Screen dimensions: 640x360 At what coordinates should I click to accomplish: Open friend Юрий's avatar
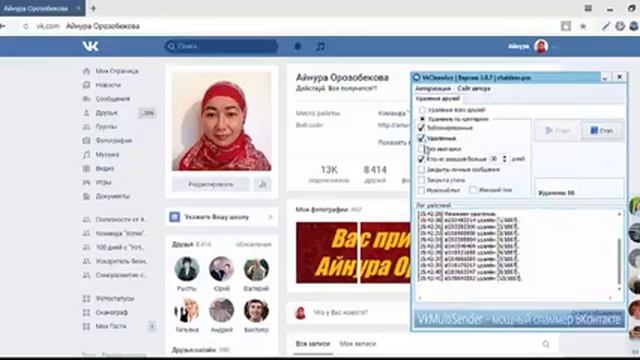click(x=222, y=269)
